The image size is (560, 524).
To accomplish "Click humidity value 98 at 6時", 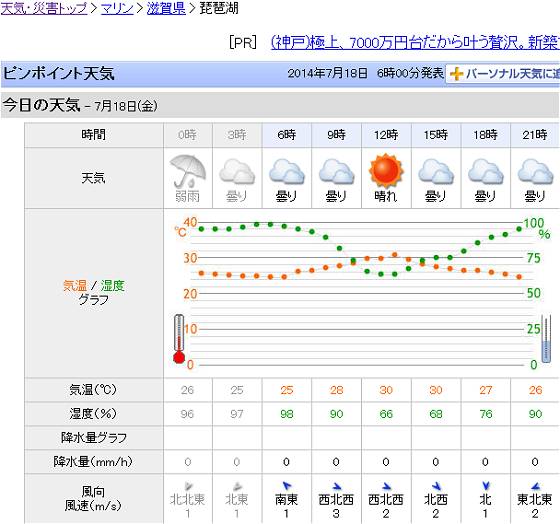I will tap(287, 414).
